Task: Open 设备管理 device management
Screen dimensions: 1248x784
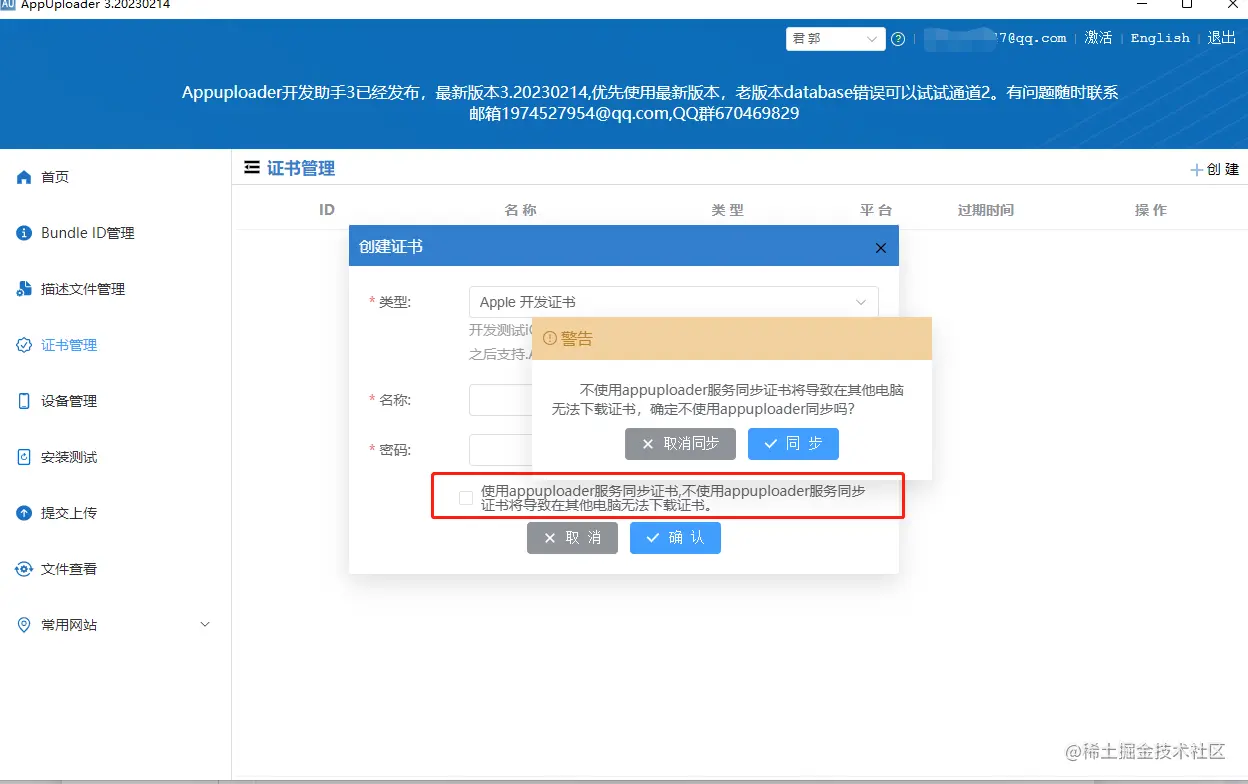Action: (x=70, y=400)
